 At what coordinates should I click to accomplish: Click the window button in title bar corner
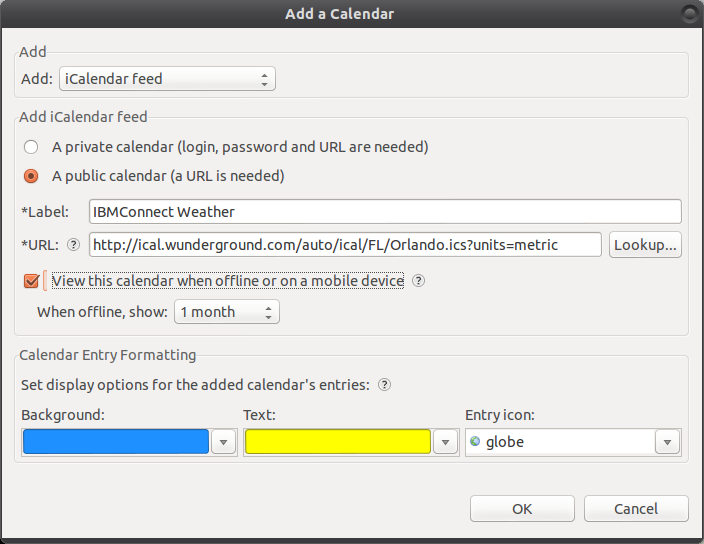[689, 13]
